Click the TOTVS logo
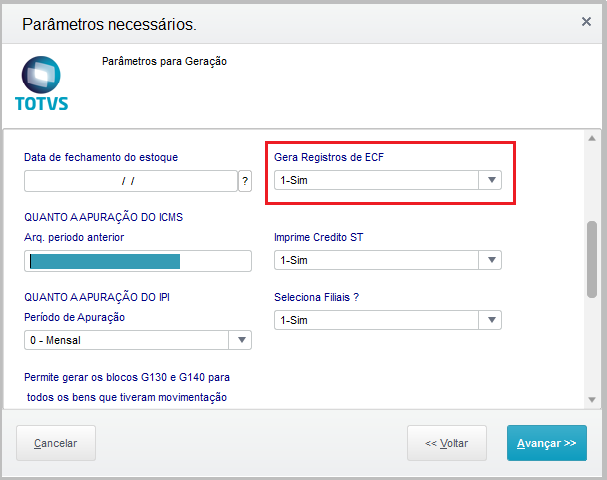Viewport: 607px width, 480px height. coord(41,84)
